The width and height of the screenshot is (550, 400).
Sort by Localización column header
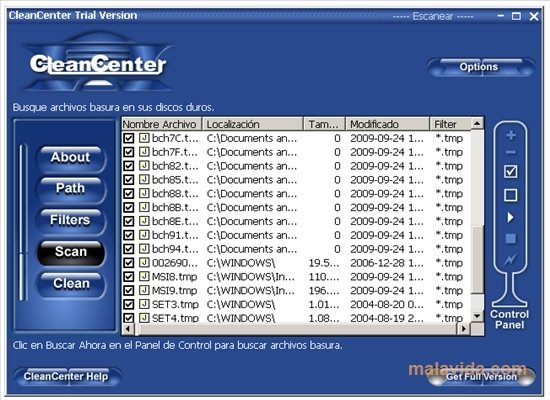[x=253, y=124]
